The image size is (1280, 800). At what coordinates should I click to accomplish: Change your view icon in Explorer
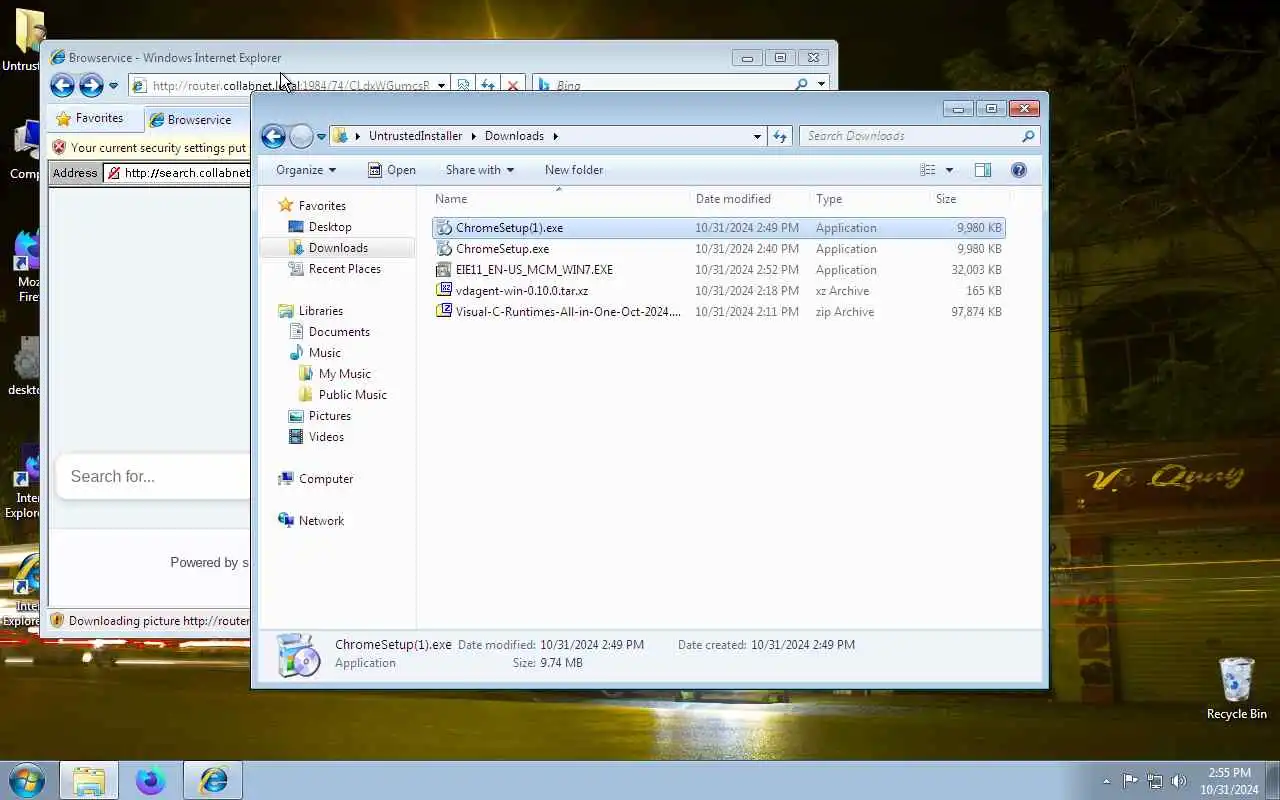[928, 170]
